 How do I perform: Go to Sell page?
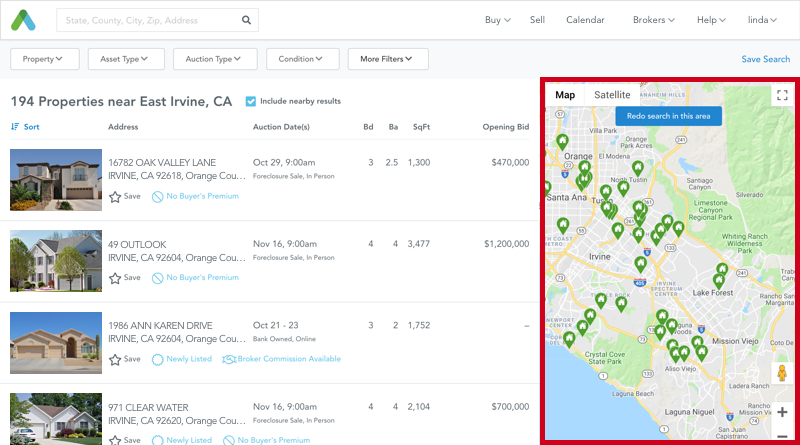[x=537, y=20]
